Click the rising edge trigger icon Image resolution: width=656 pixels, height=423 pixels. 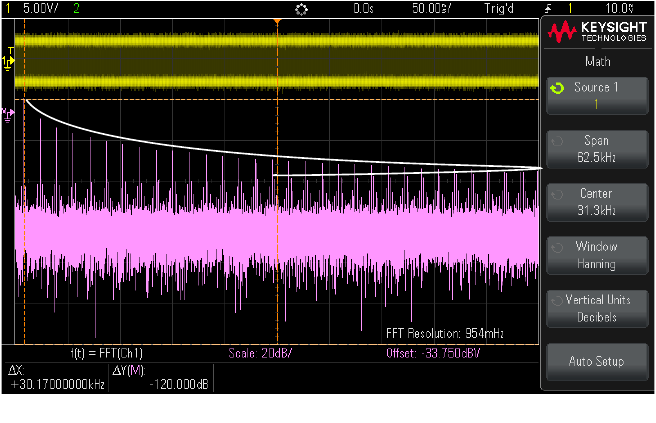(548, 9)
